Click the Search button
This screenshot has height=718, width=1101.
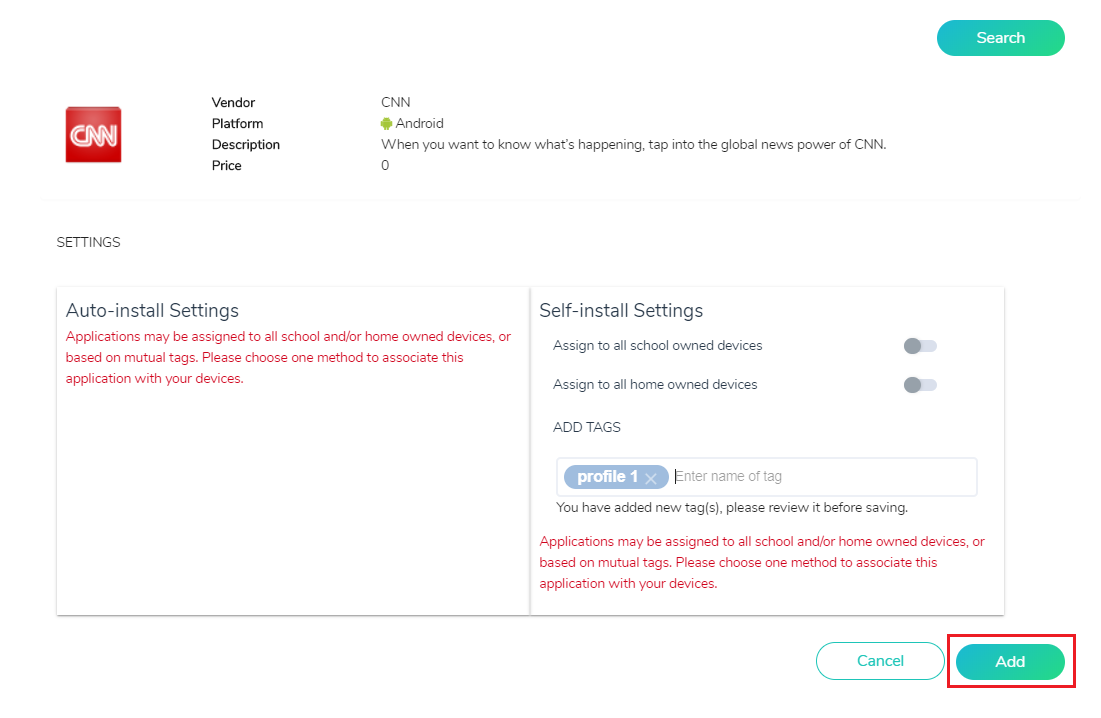tap(1001, 38)
